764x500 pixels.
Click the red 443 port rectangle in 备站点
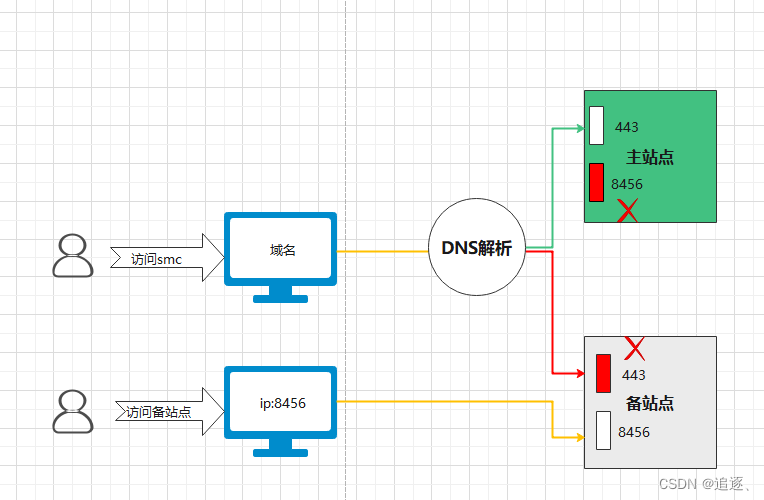point(603,373)
